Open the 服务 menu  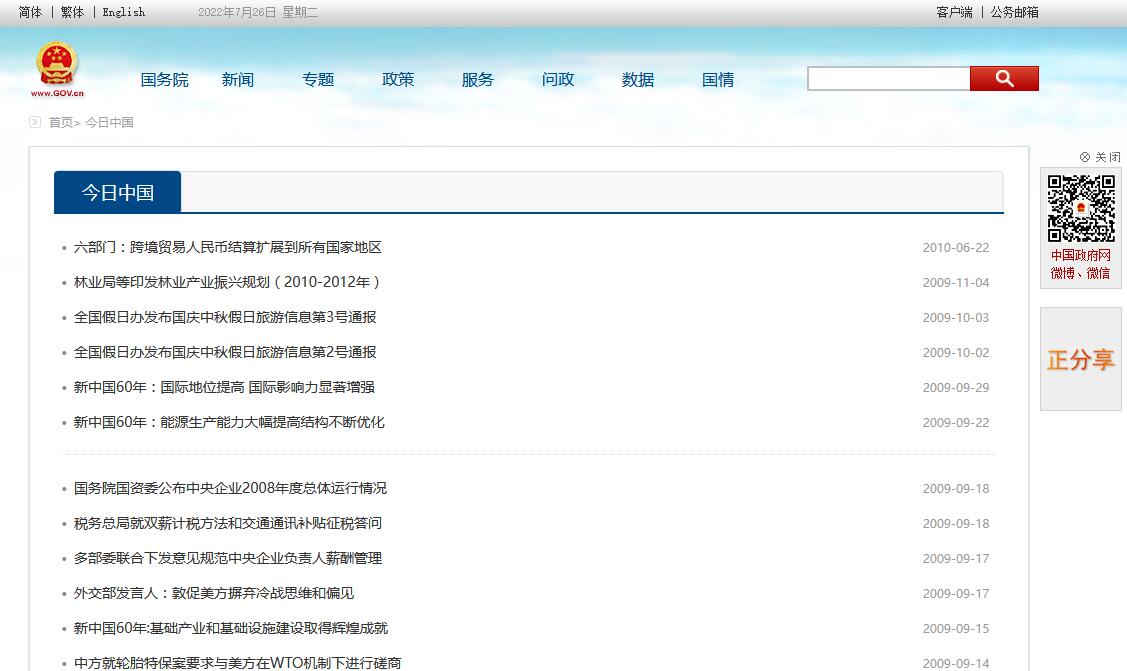click(x=477, y=80)
